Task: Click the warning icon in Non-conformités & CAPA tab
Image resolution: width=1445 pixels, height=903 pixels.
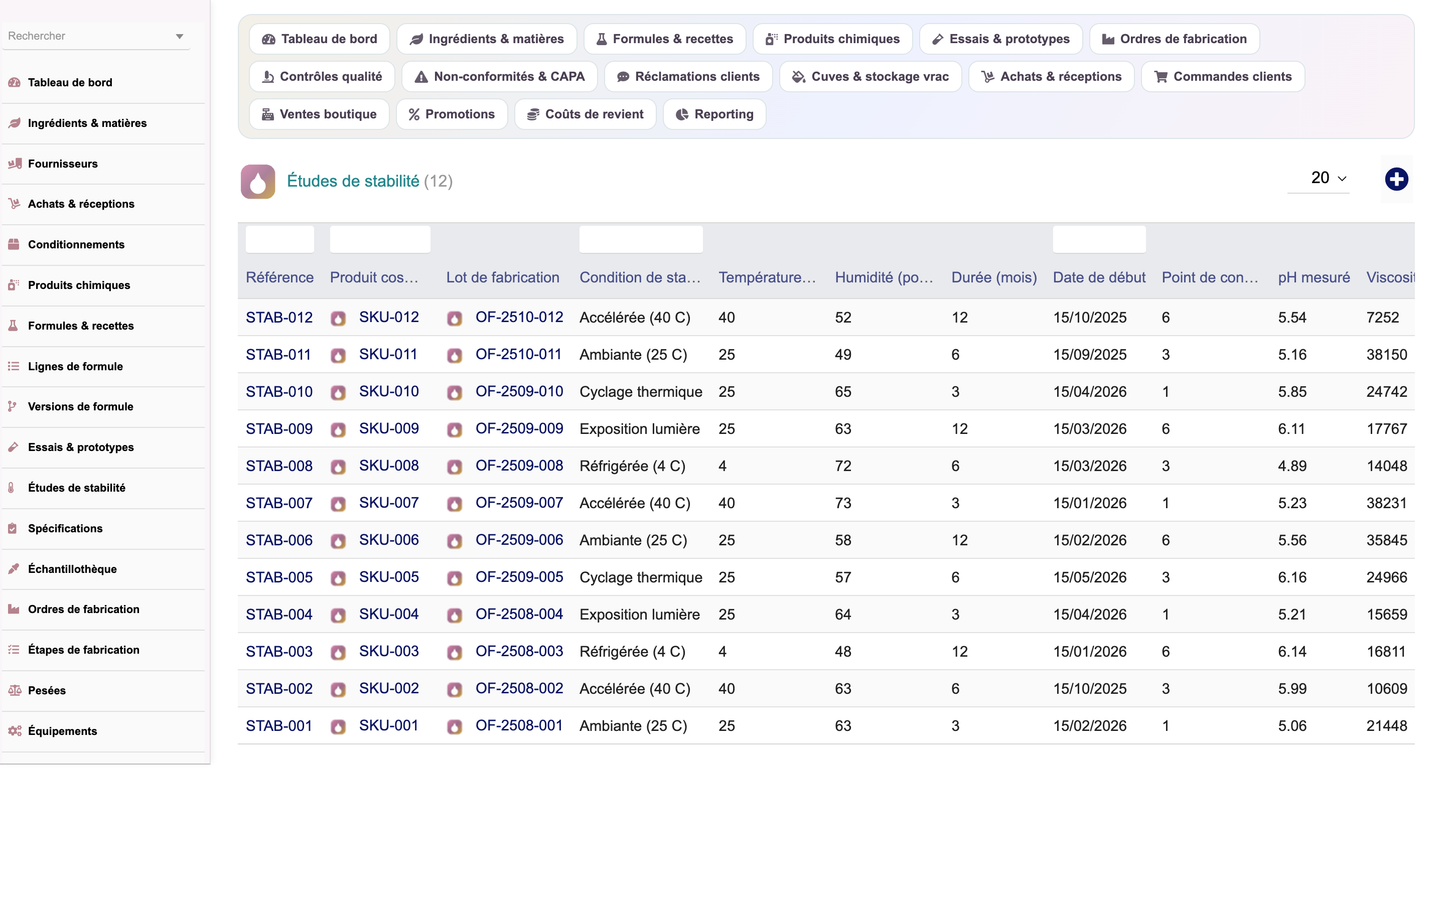Action: coord(421,77)
